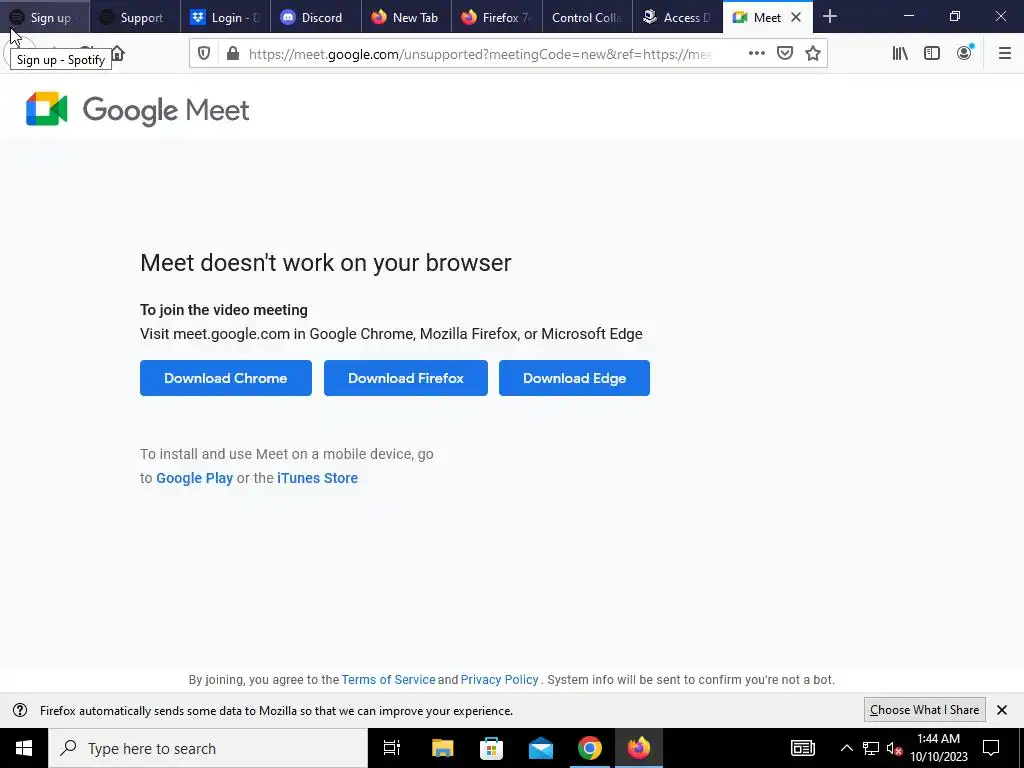This screenshot has width=1024, height=768.
Task: Click the Download Firefox button
Action: click(x=406, y=377)
